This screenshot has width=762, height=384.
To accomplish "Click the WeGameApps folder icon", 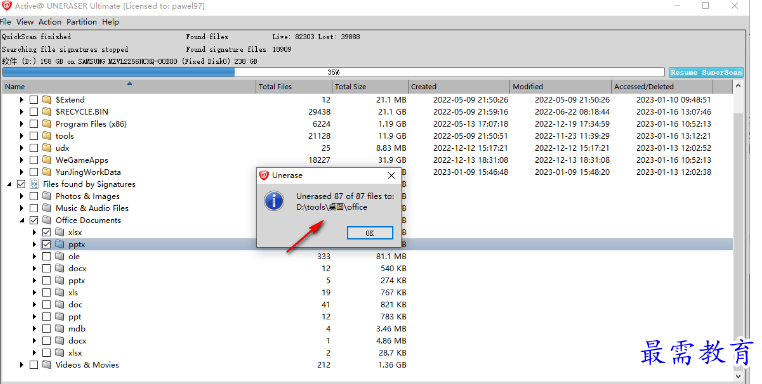I will tap(47, 160).
